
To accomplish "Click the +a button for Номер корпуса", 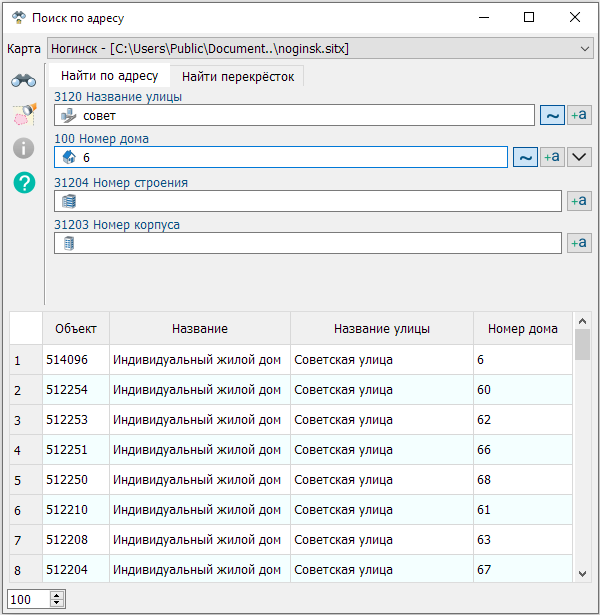I will 579,243.
